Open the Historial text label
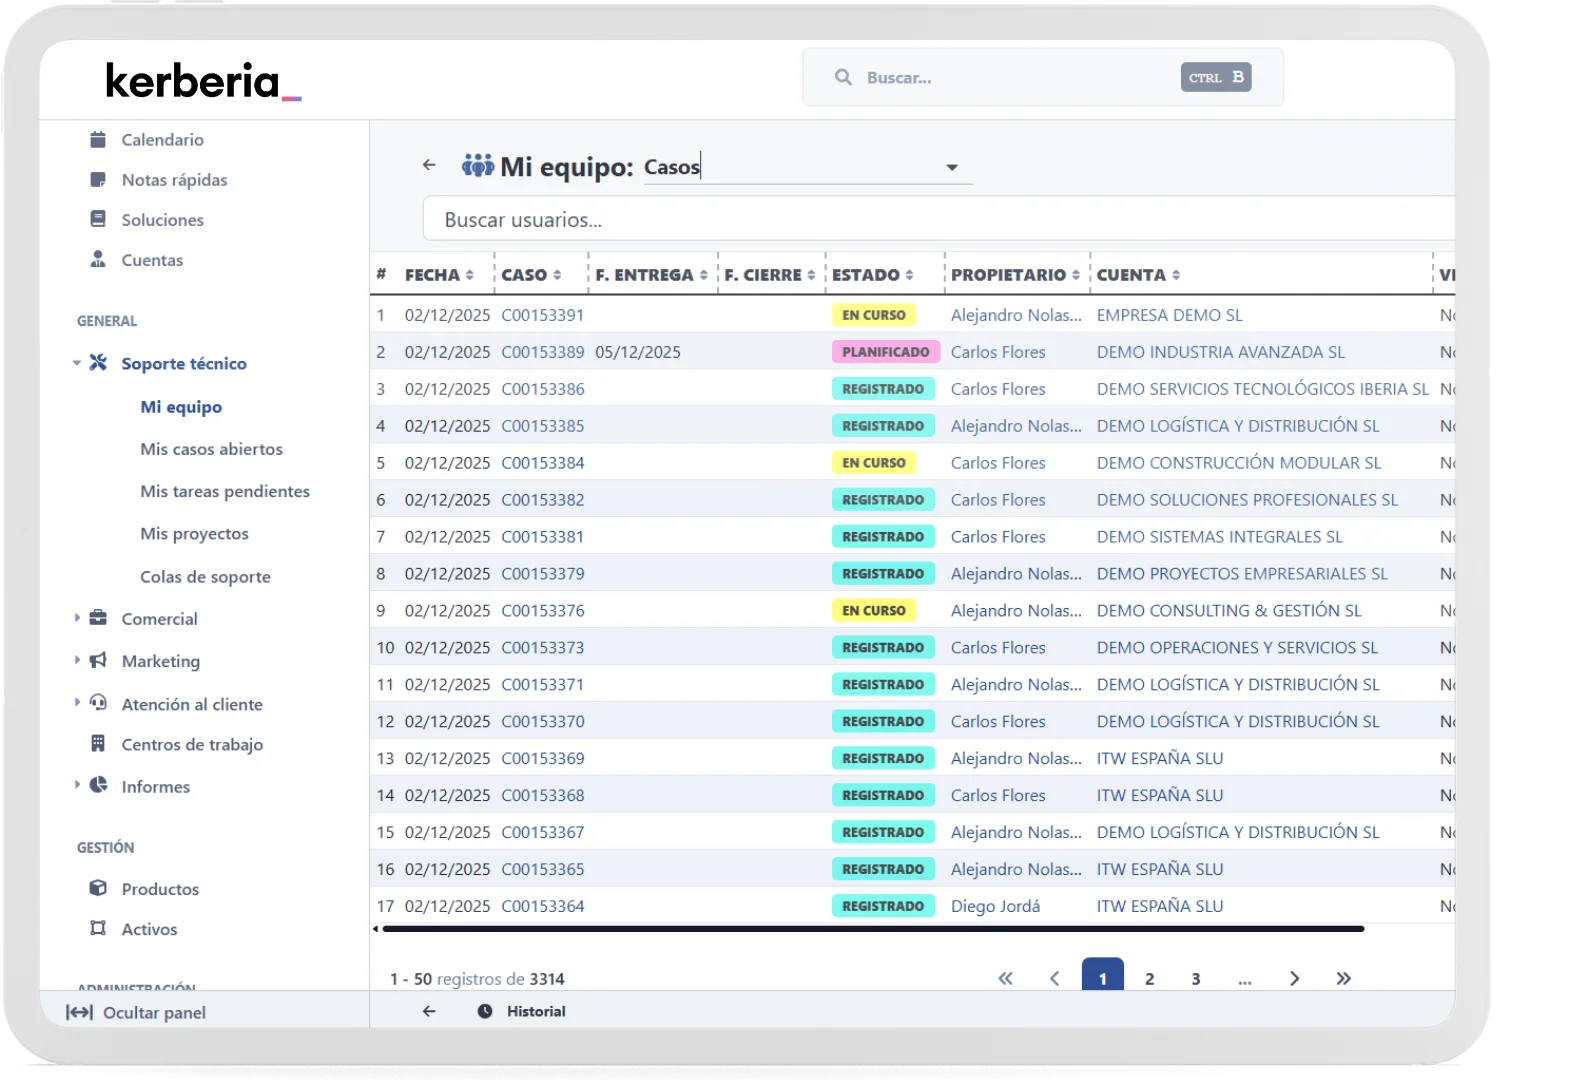1593x1080 pixels. (x=536, y=1011)
